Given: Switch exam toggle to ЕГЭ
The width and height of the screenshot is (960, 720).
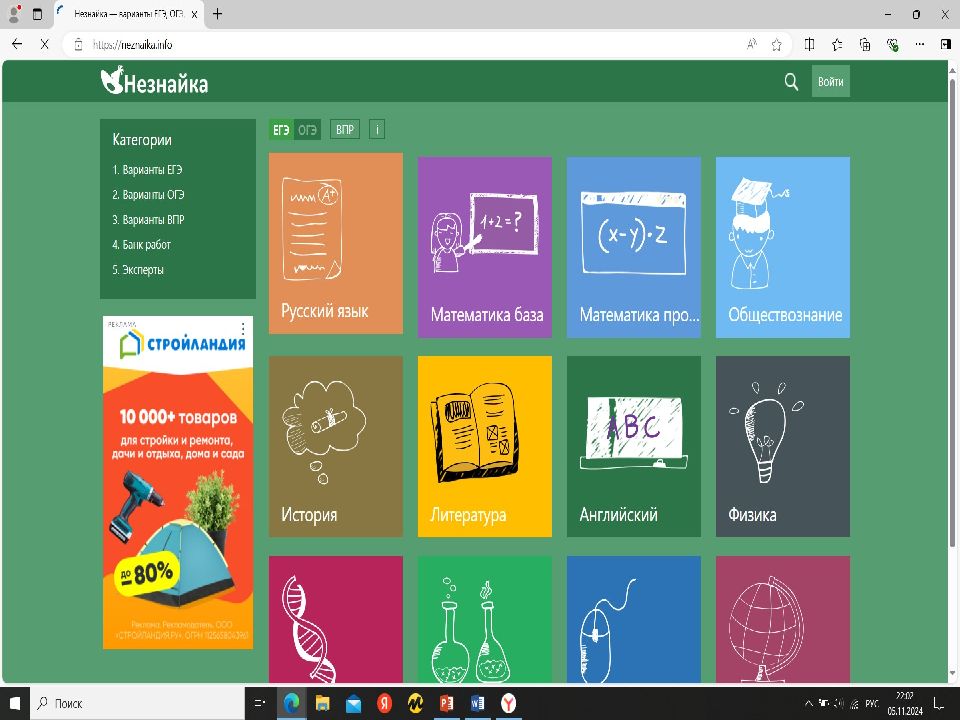Looking at the screenshot, I should 282,130.
